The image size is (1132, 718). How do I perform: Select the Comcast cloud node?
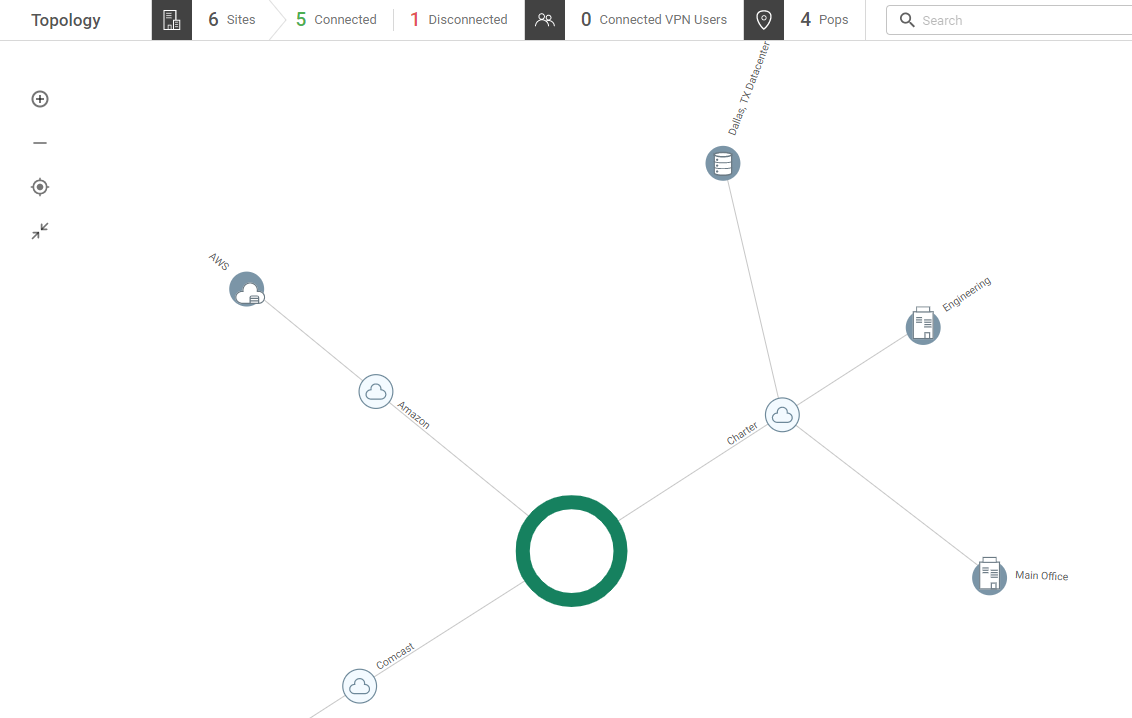[359, 686]
